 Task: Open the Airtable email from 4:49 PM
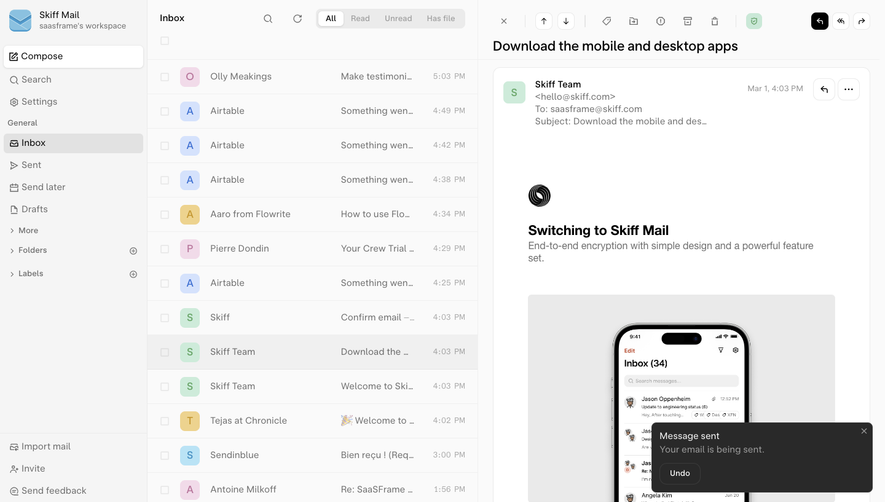click(313, 111)
